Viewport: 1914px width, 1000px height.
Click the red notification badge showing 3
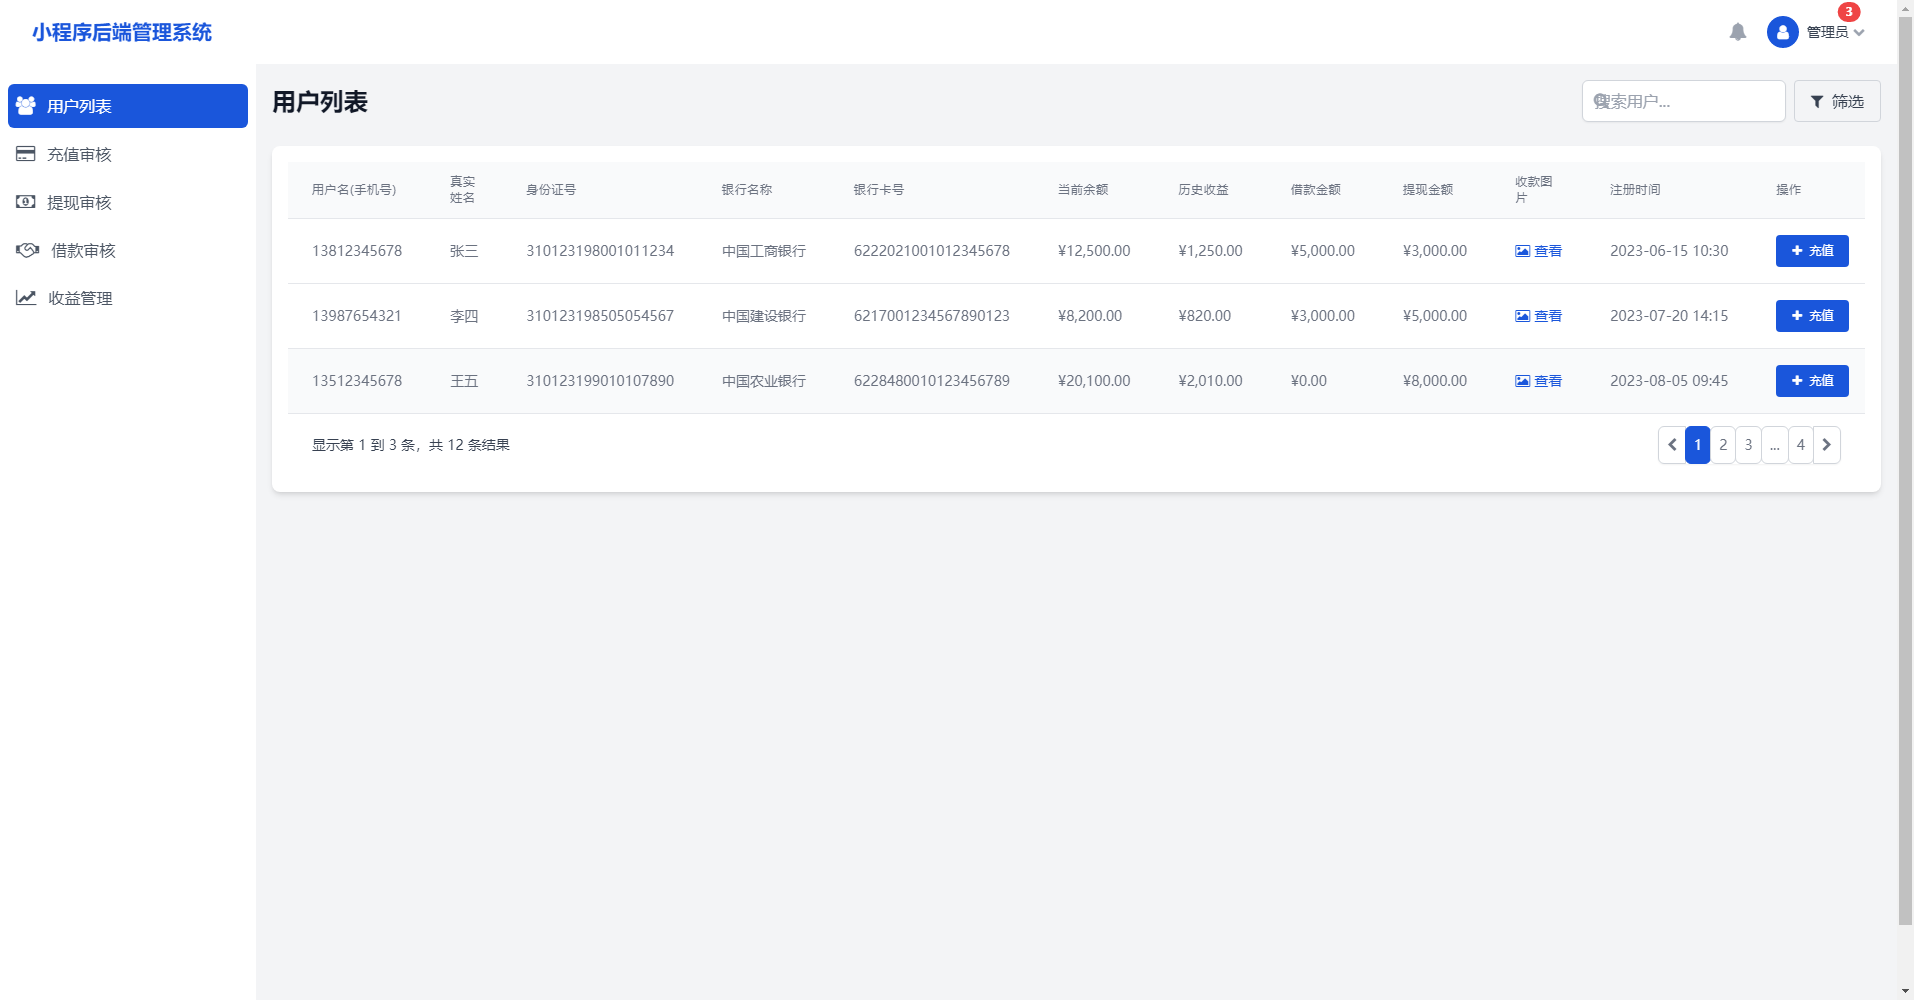pos(1848,12)
